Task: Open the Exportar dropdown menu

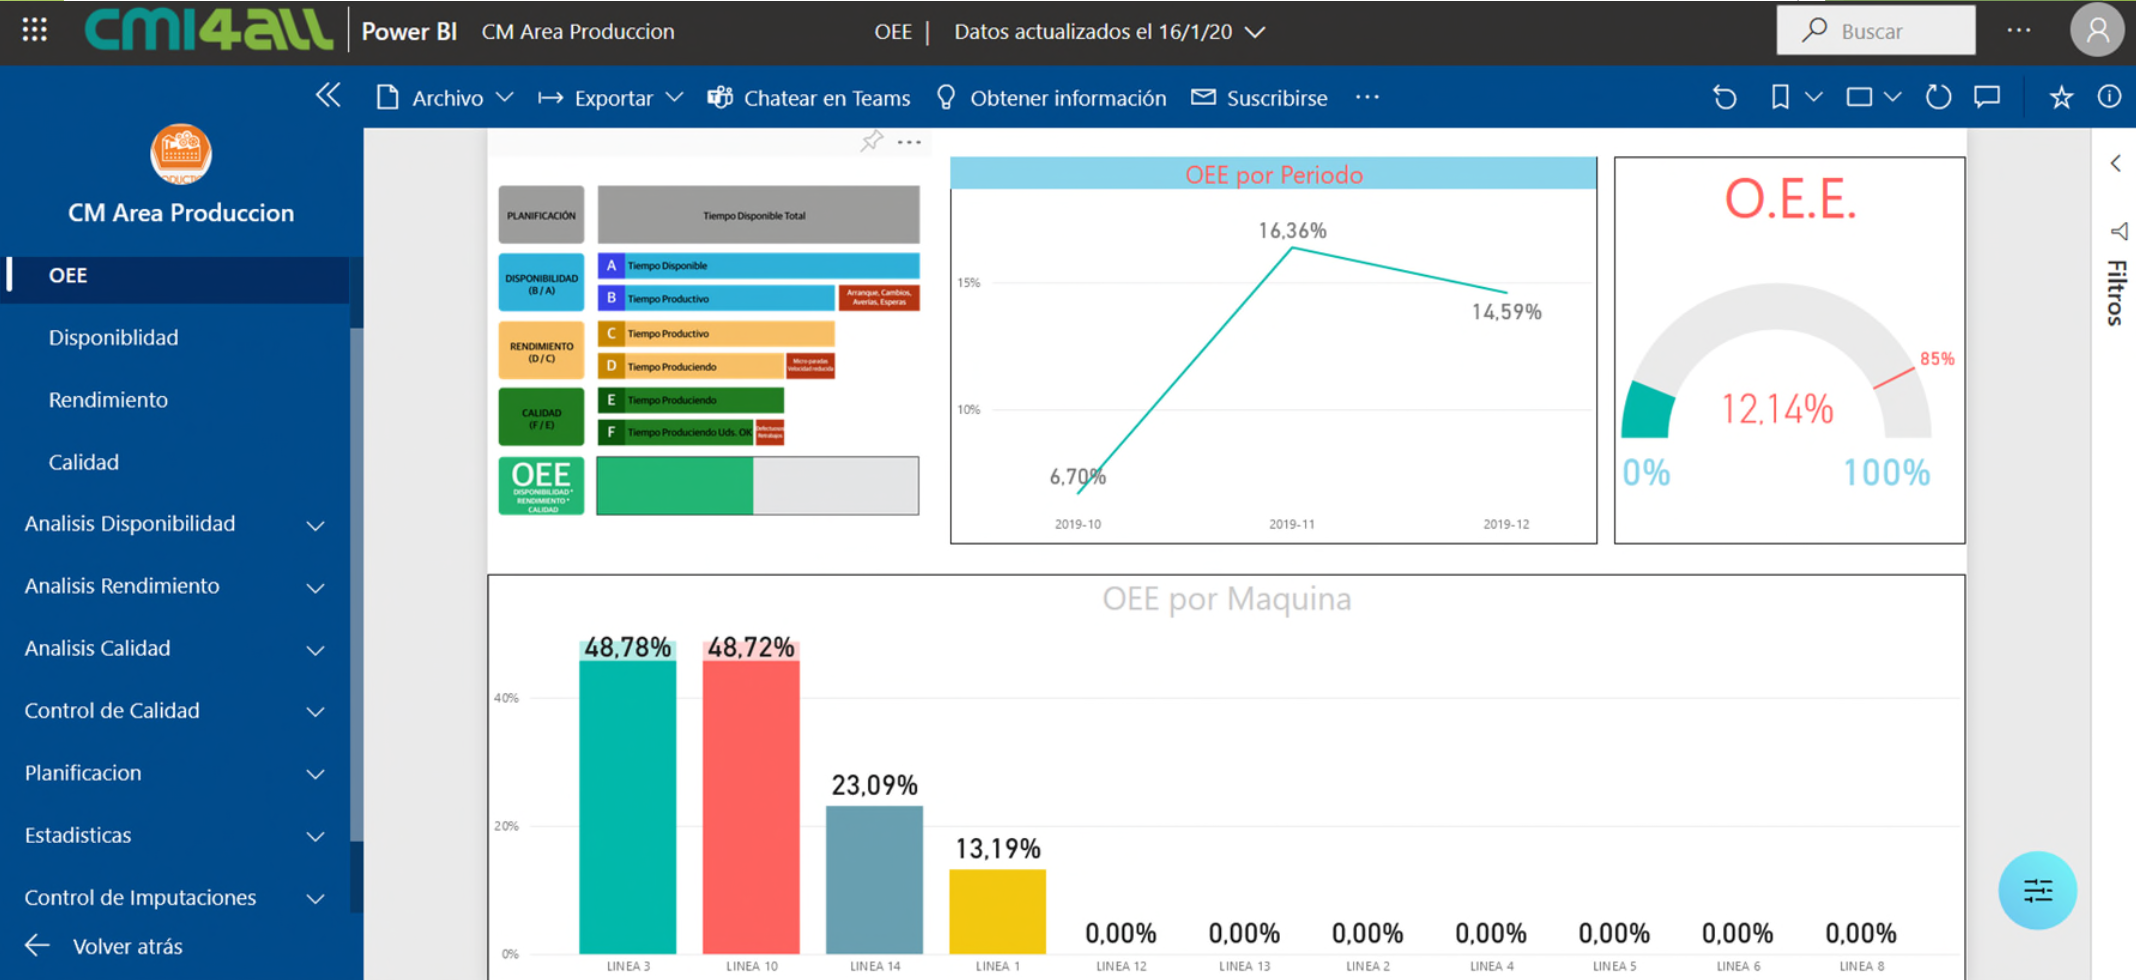Action: click(611, 98)
